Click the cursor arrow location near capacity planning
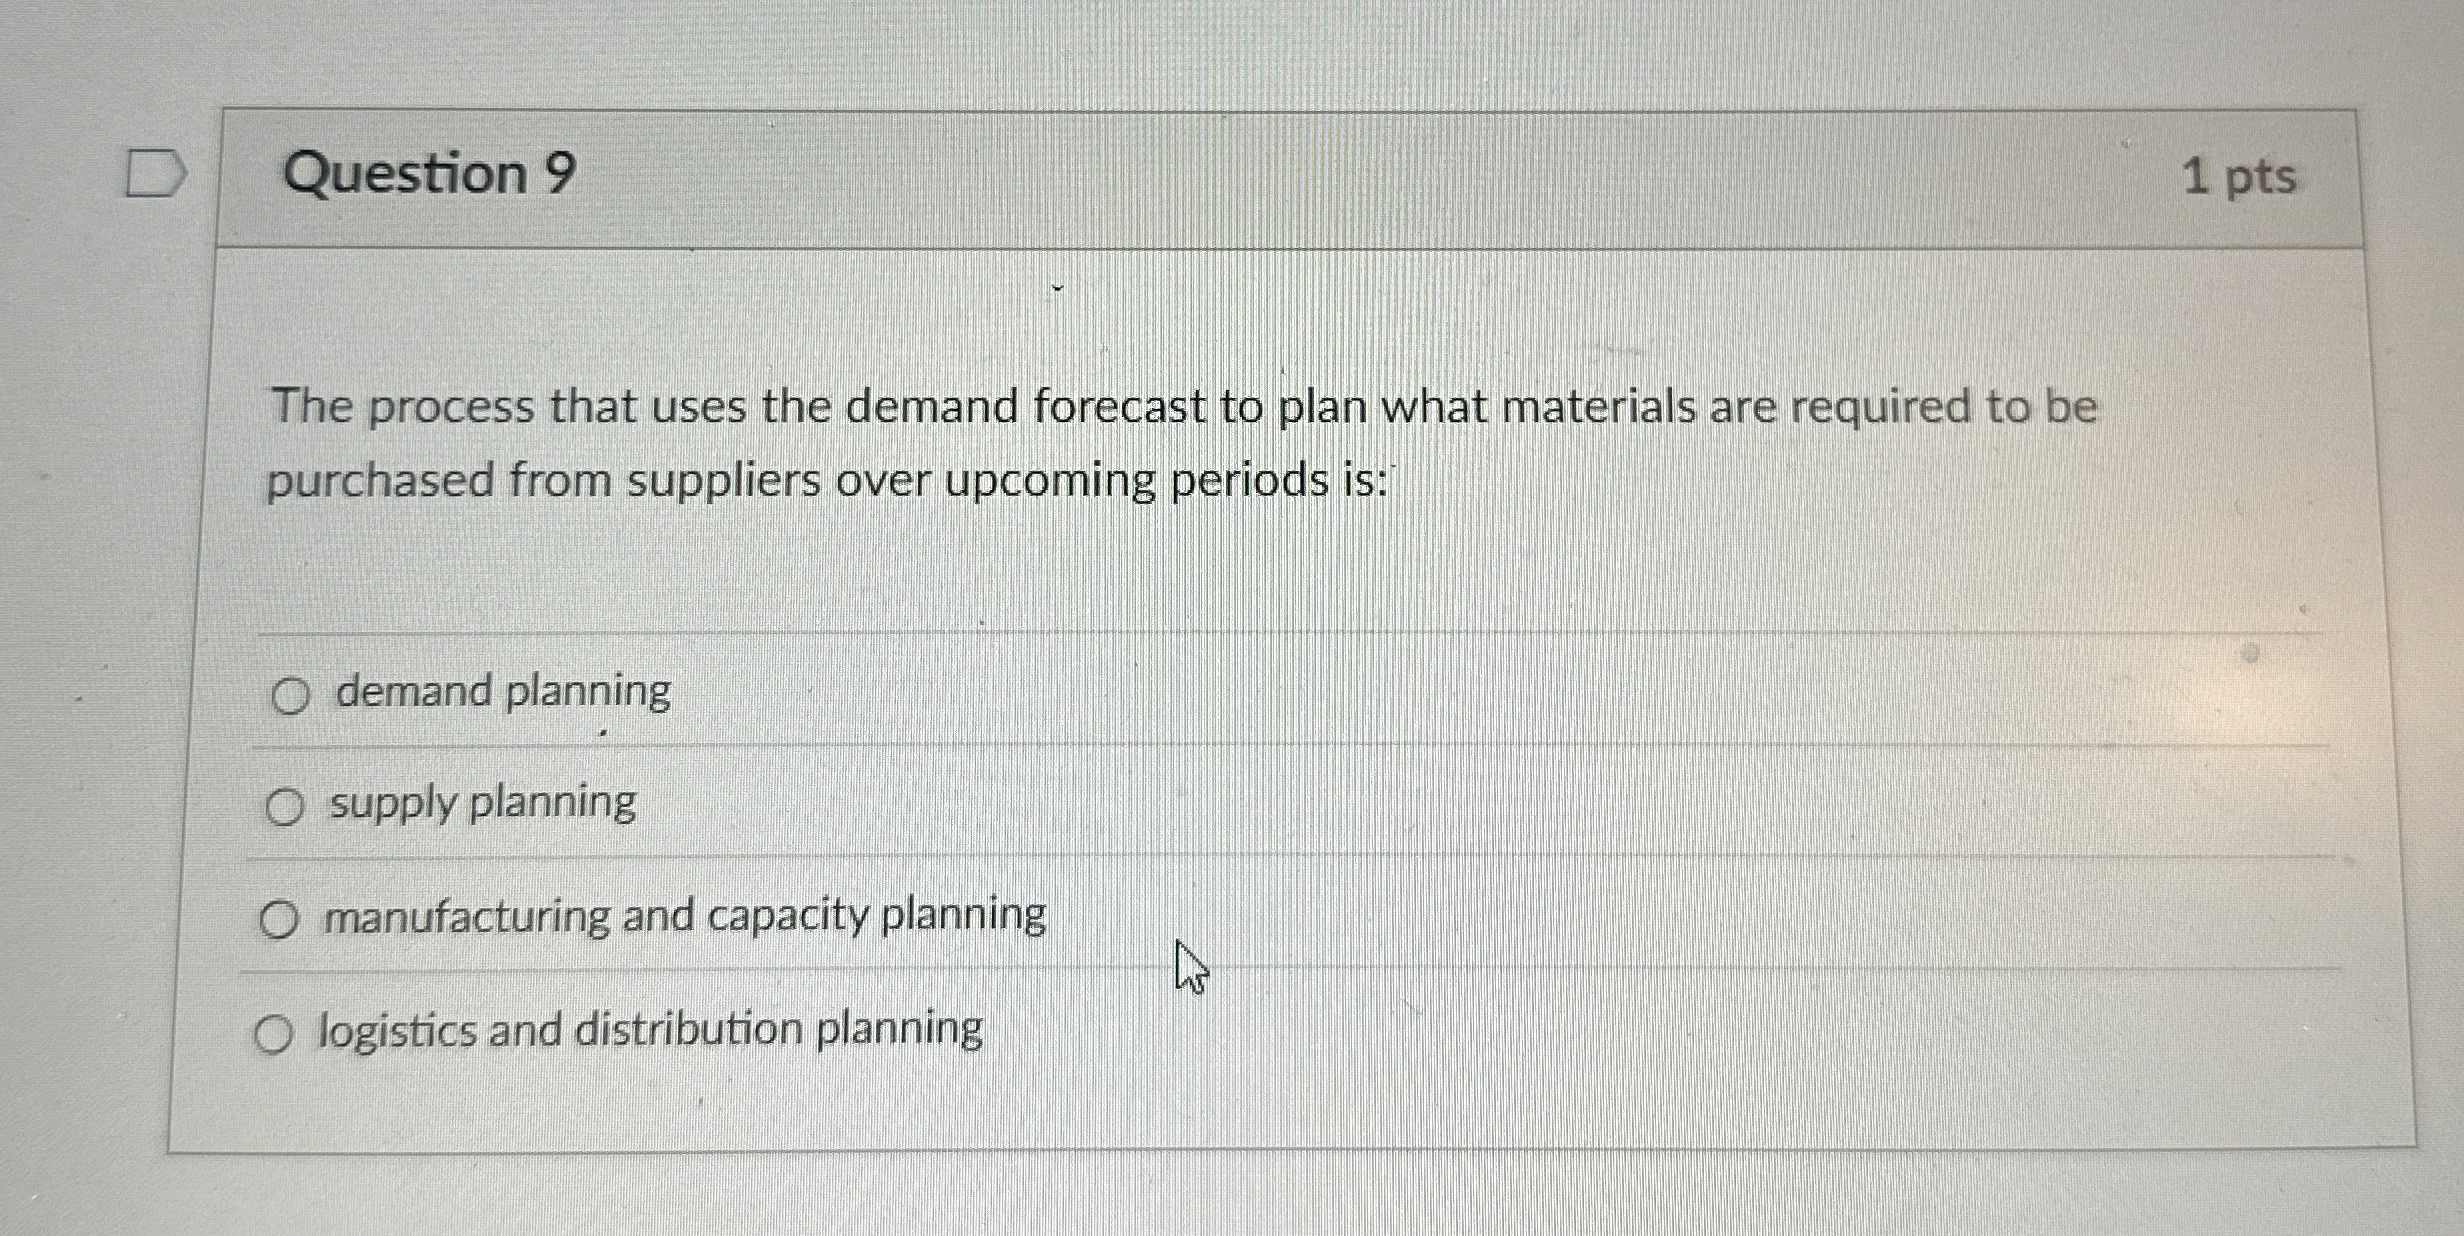 (x=1192, y=965)
